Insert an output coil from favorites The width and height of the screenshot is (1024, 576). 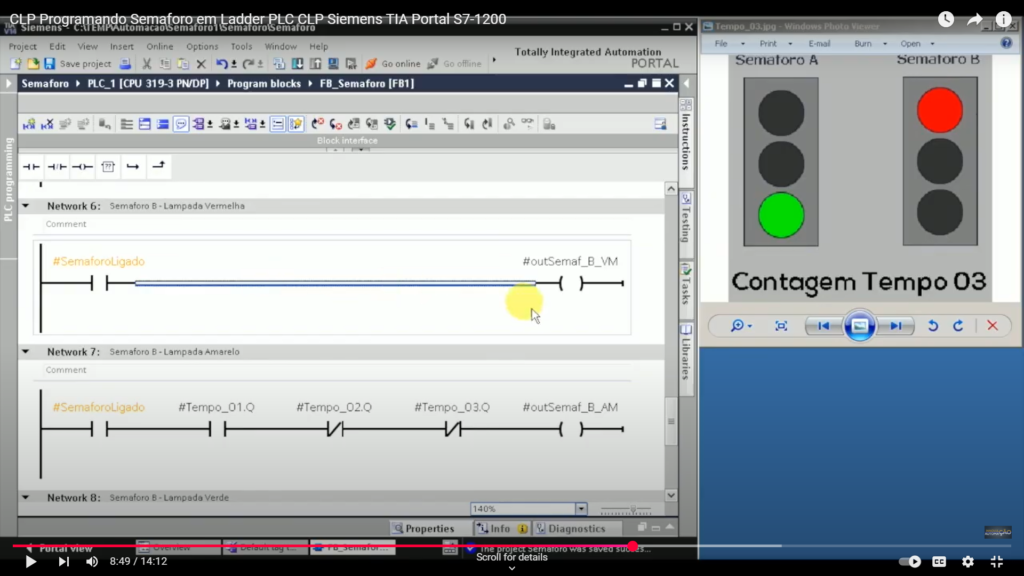(x=82, y=167)
